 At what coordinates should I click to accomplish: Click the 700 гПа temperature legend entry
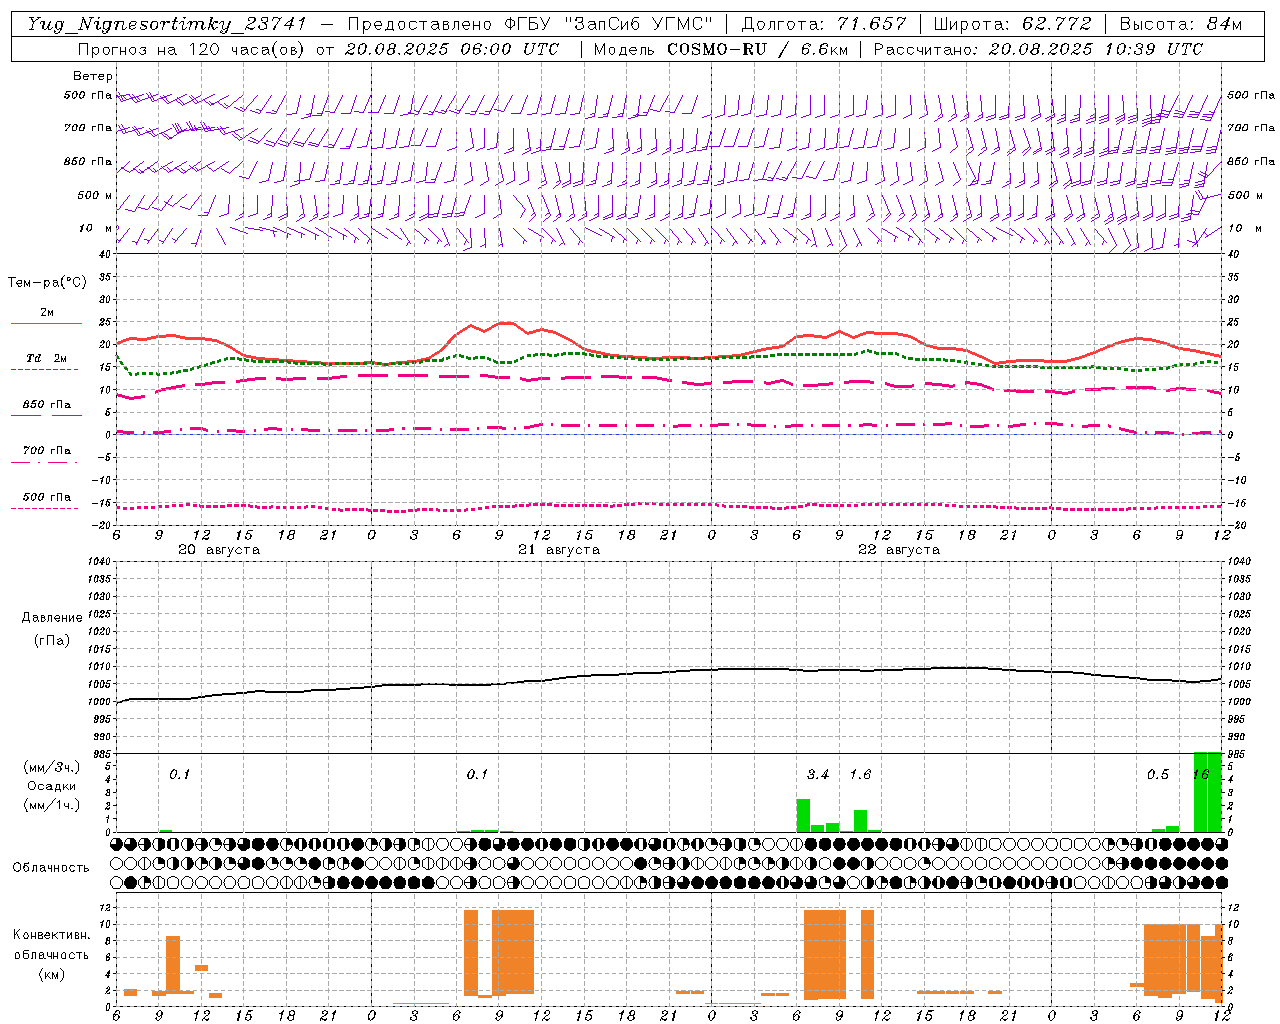pyautogui.click(x=47, y=450)
